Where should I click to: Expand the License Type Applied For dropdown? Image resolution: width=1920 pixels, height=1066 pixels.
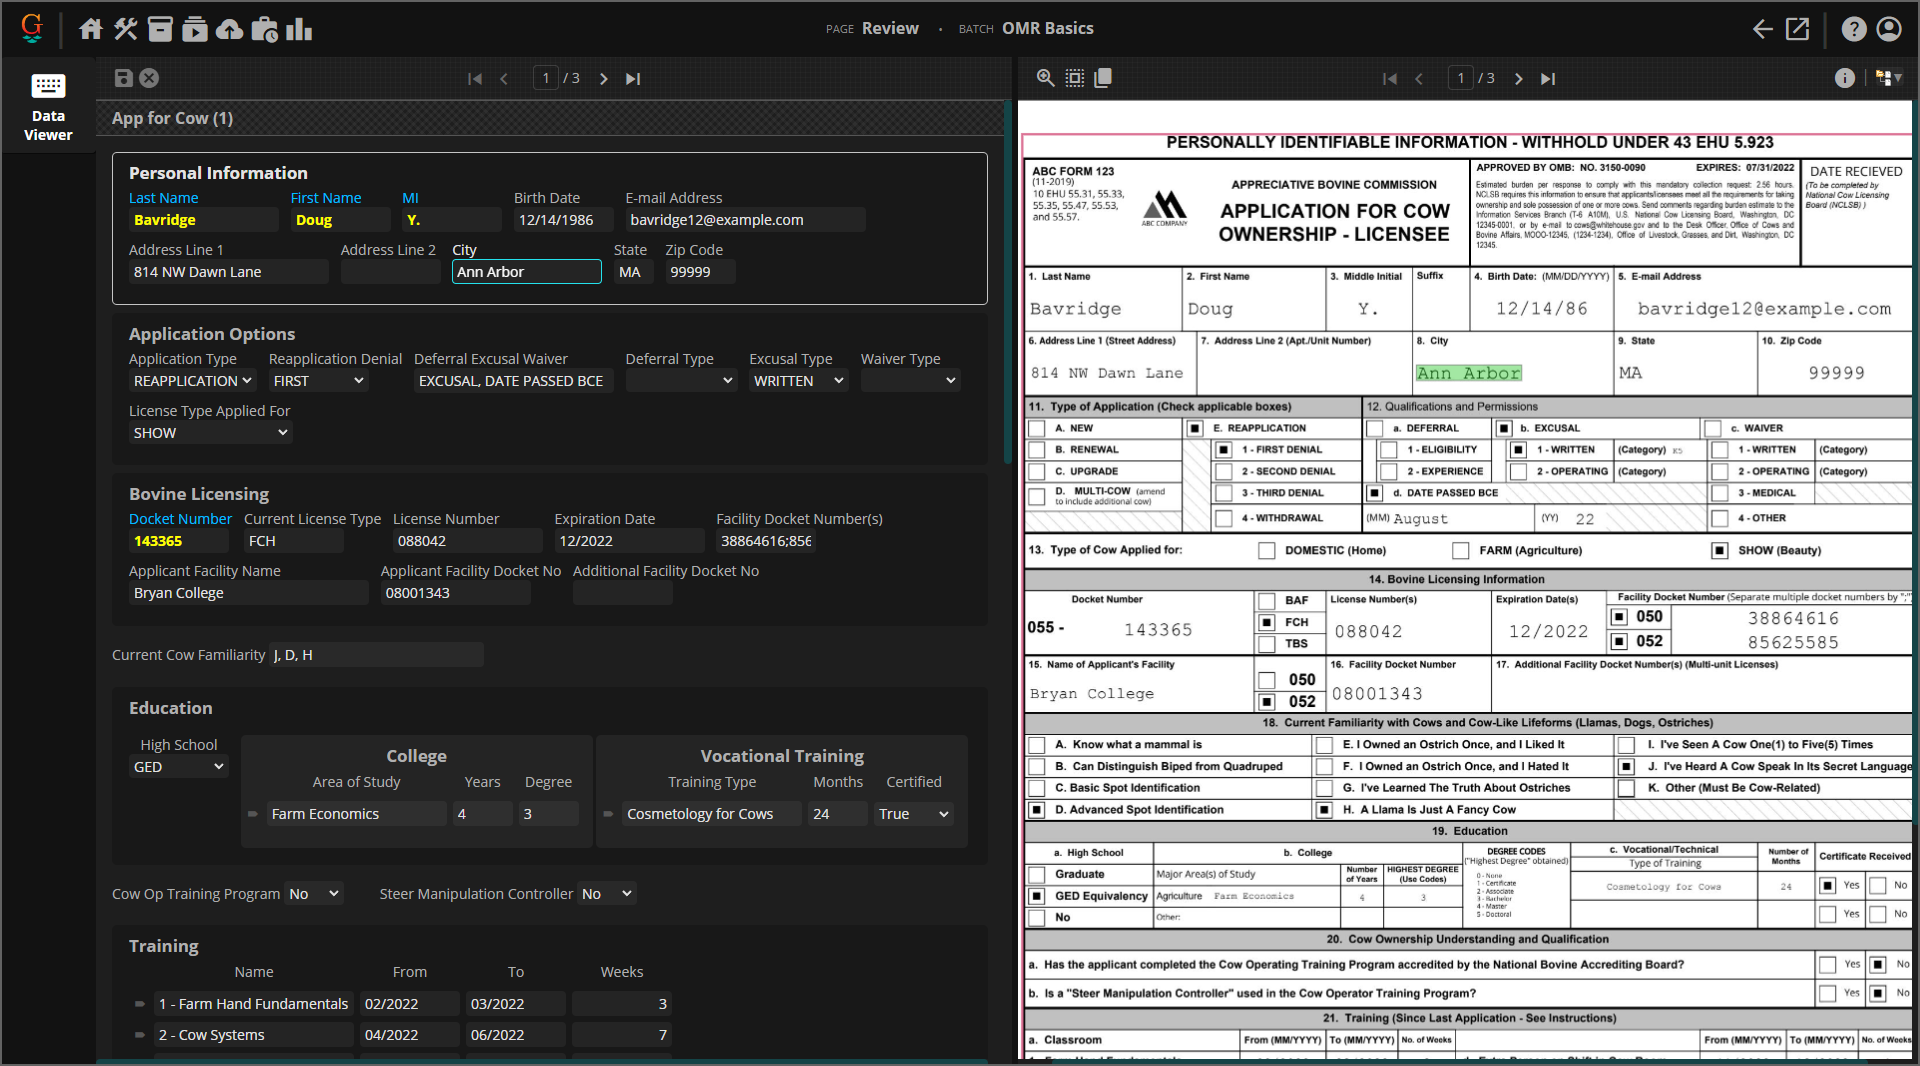210,433
